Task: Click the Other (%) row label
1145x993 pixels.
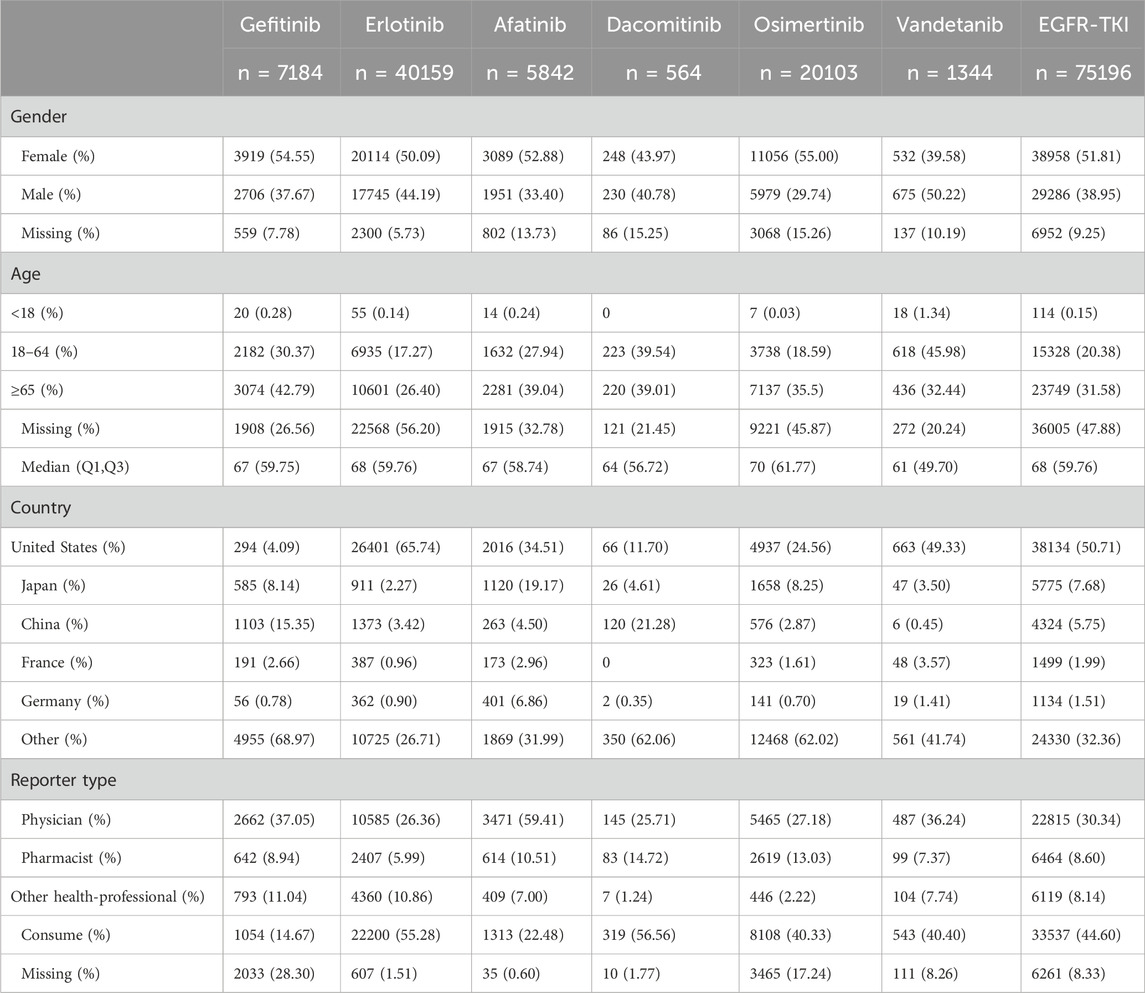Action: 54,740
